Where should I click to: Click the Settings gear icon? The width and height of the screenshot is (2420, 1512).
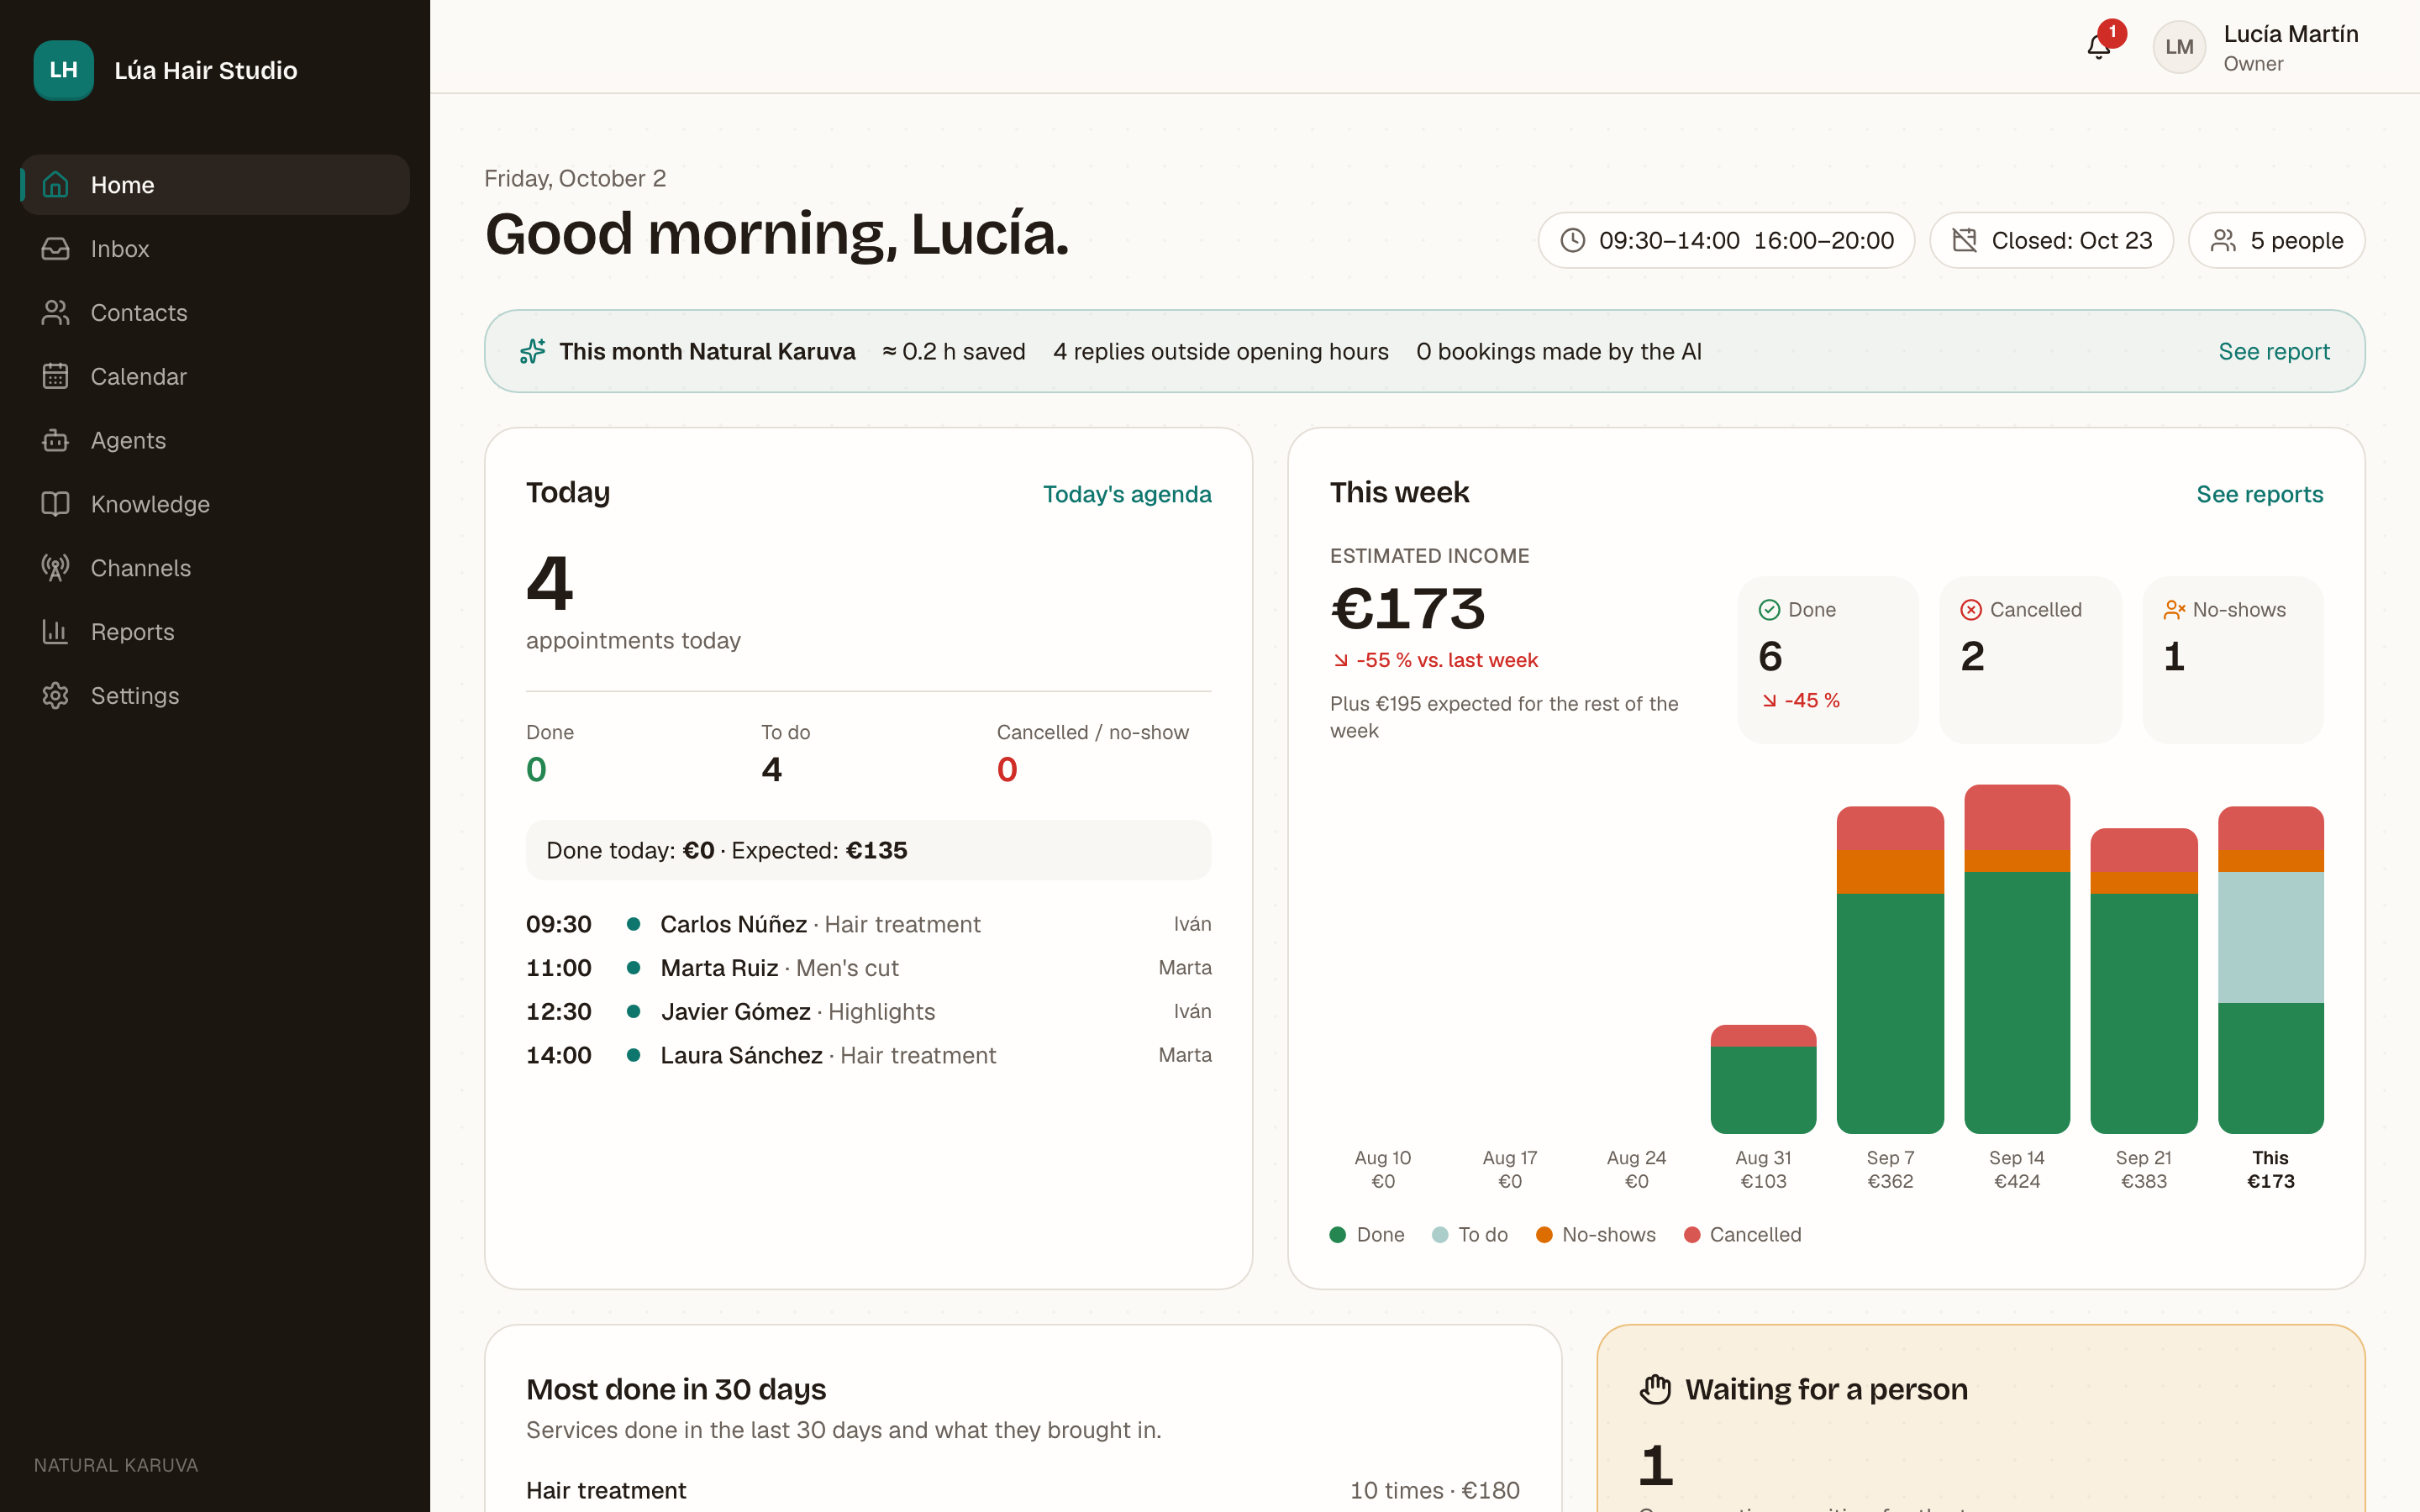tap(56, 696)
